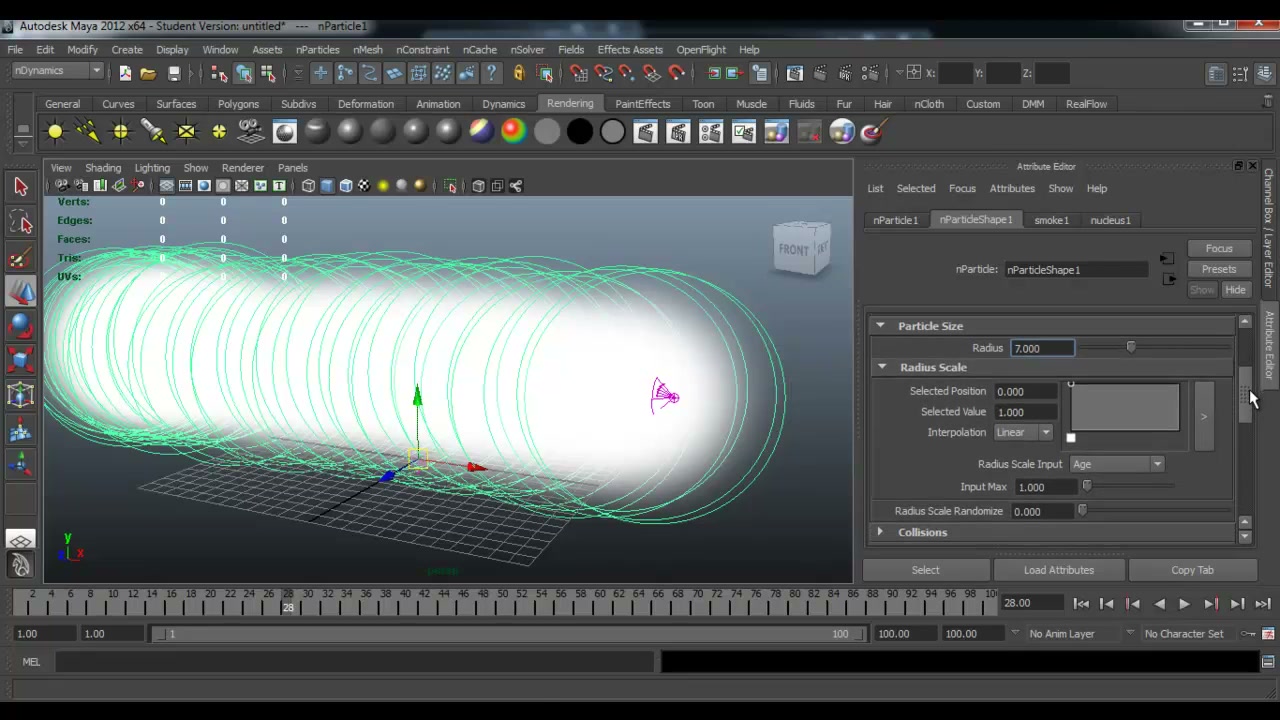The width and height of the screenshot is (1280, 720).
Task: Click the question mark help icon
Action: click(x=491, y=73)
